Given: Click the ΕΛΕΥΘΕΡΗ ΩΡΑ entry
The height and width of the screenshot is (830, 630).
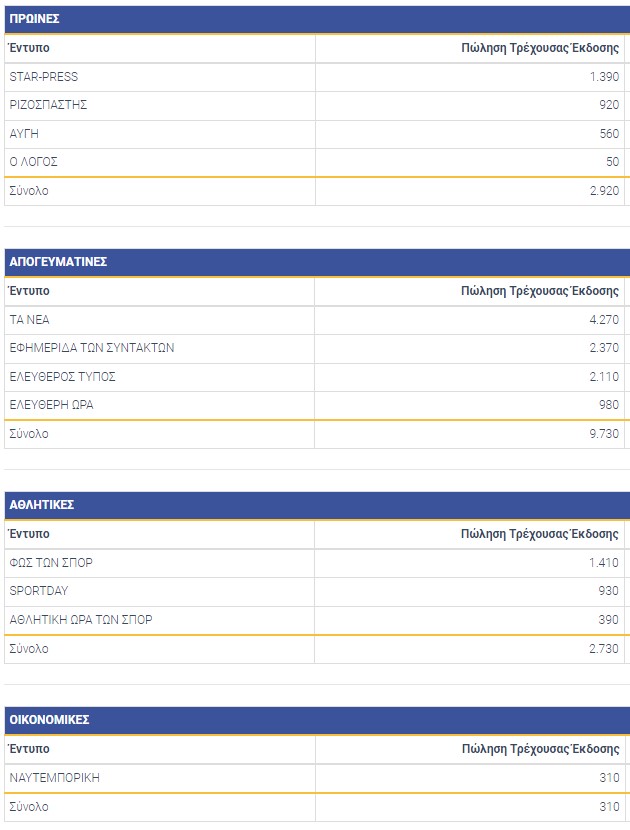Looking at the screenshot, I should [x=52, y=405].
